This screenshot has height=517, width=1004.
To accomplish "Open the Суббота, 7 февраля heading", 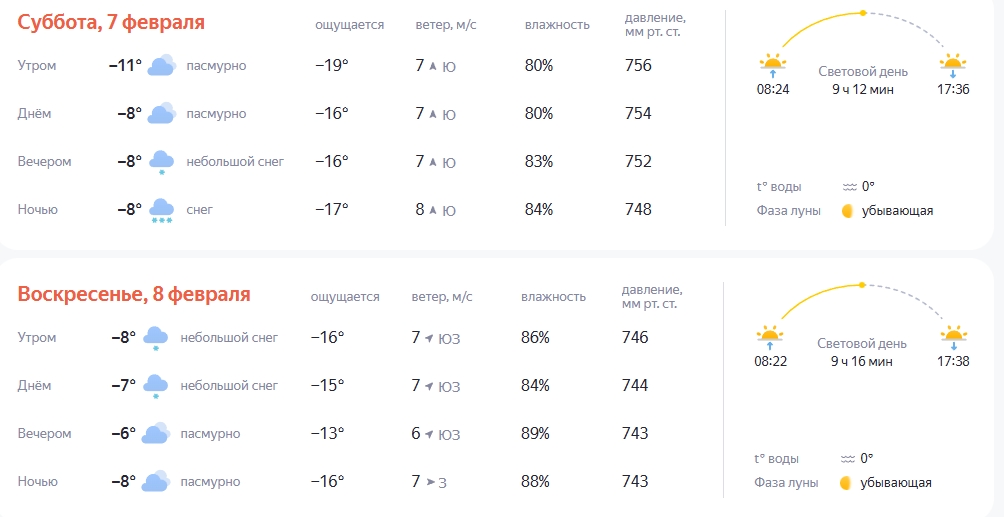I will pos(111,22).
